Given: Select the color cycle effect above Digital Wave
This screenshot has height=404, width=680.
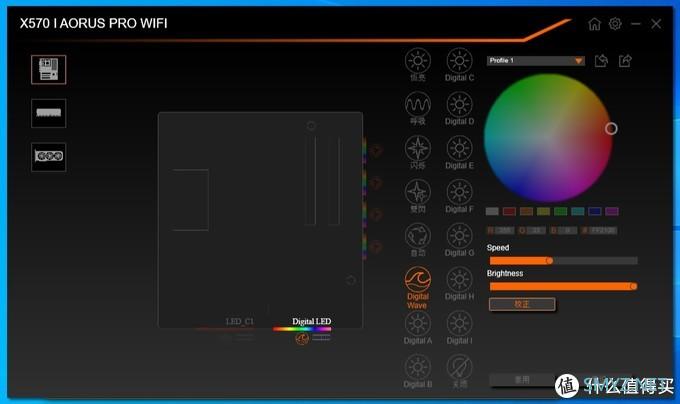Looking at the screenshot, I should [x=418, y=236].
